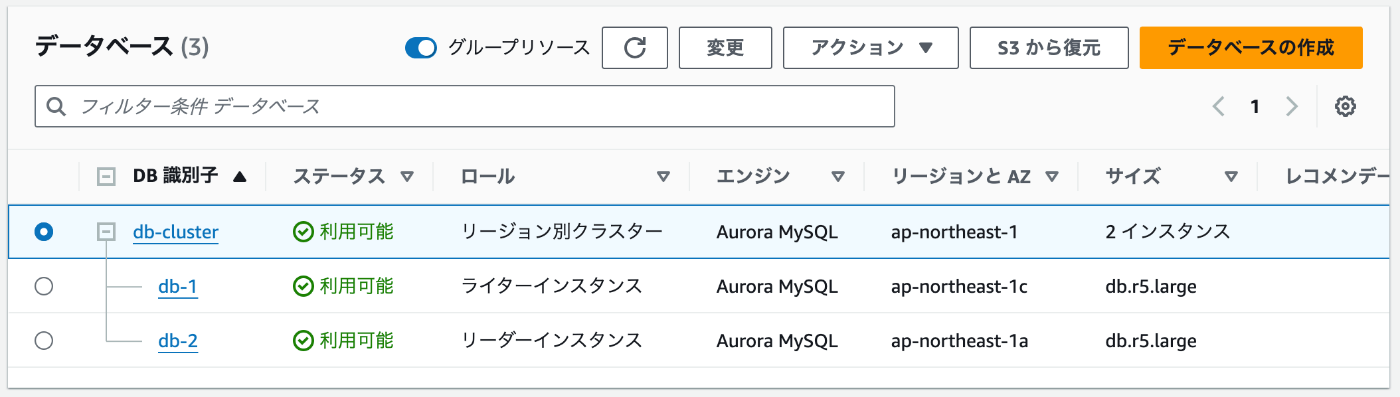Collapse all rows via header minus box
Viewport: 1400px width, 397px height.
point(105,177)
